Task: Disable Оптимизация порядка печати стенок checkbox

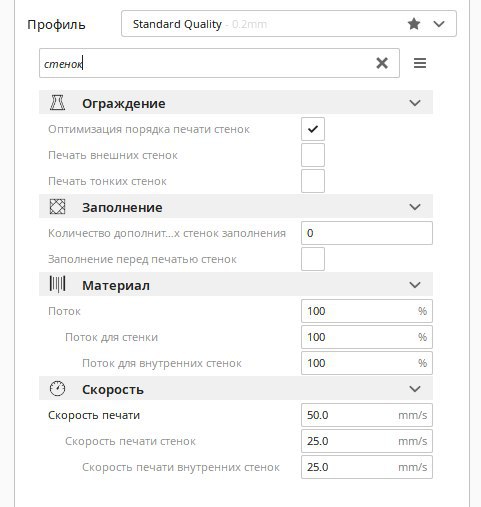Action: (313, 129)
